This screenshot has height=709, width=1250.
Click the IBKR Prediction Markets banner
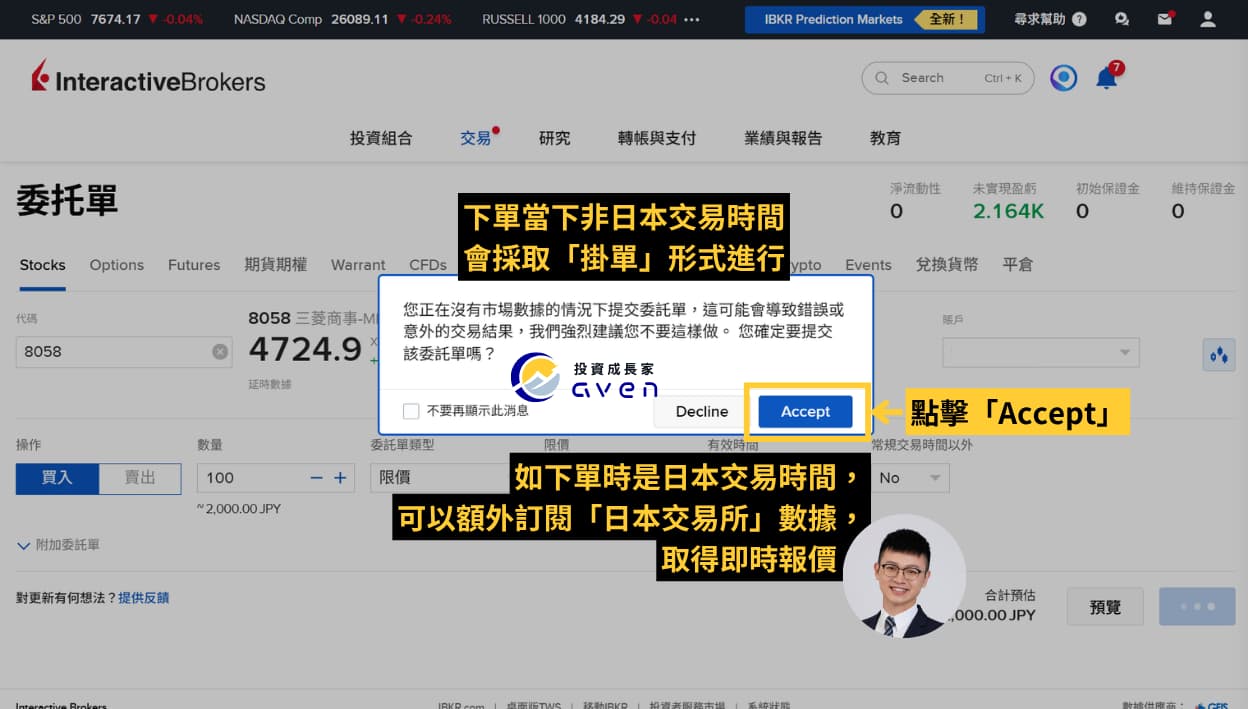point(865,19)
